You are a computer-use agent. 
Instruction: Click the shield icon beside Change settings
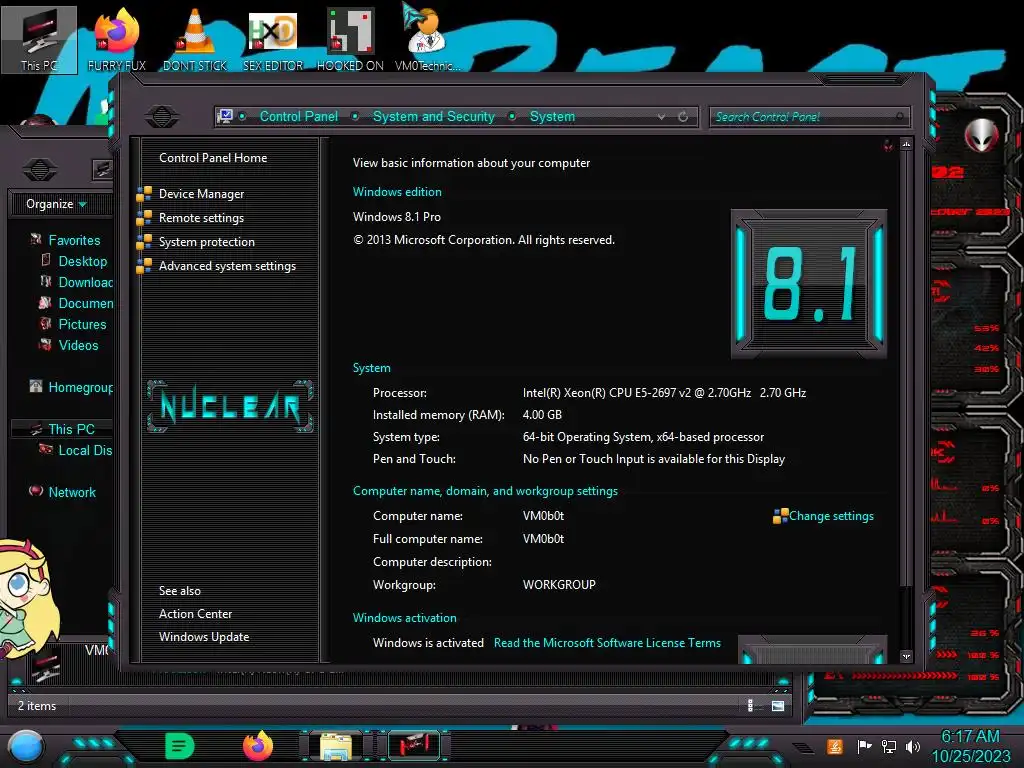(780, 516)
